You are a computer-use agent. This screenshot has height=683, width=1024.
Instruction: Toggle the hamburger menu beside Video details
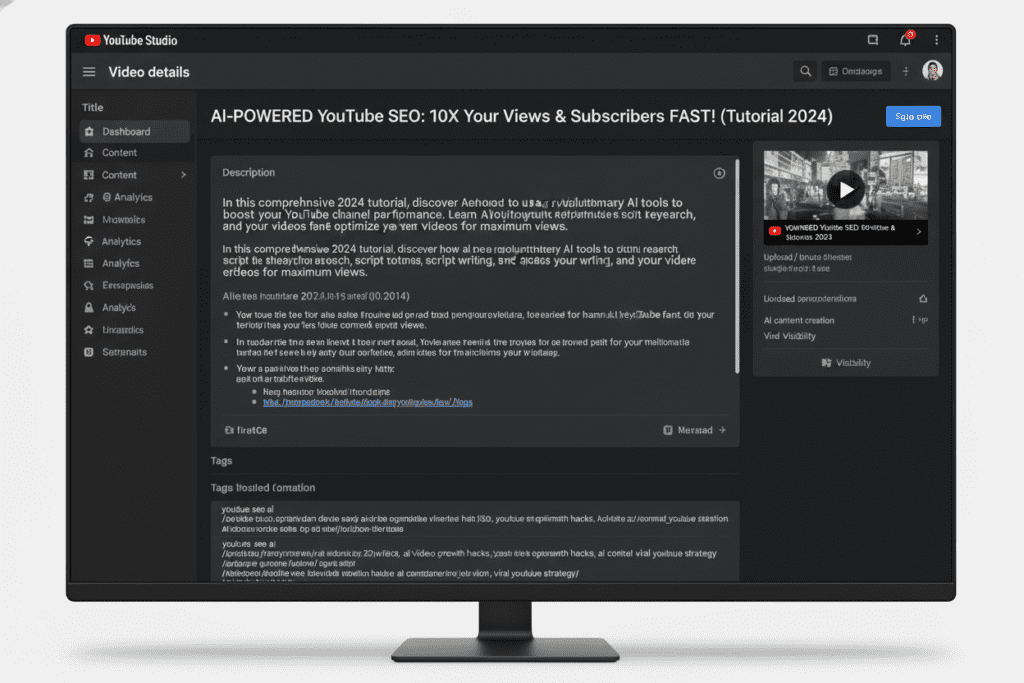pos(89,71)
